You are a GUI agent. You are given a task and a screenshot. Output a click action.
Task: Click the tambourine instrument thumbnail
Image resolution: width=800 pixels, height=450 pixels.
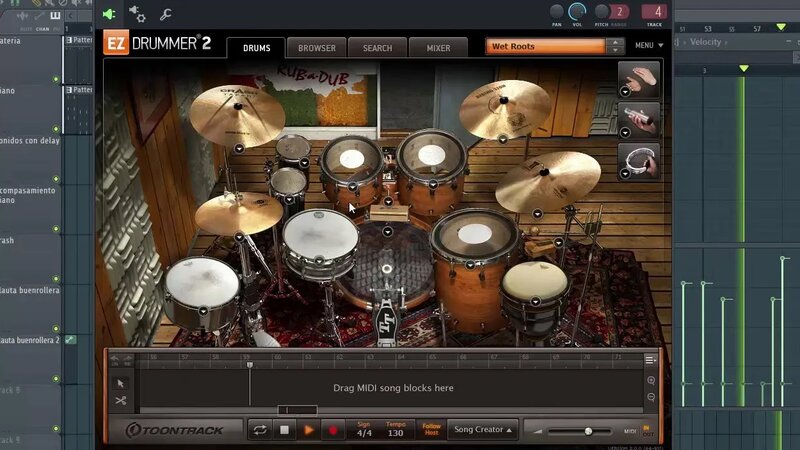(639, 162)
